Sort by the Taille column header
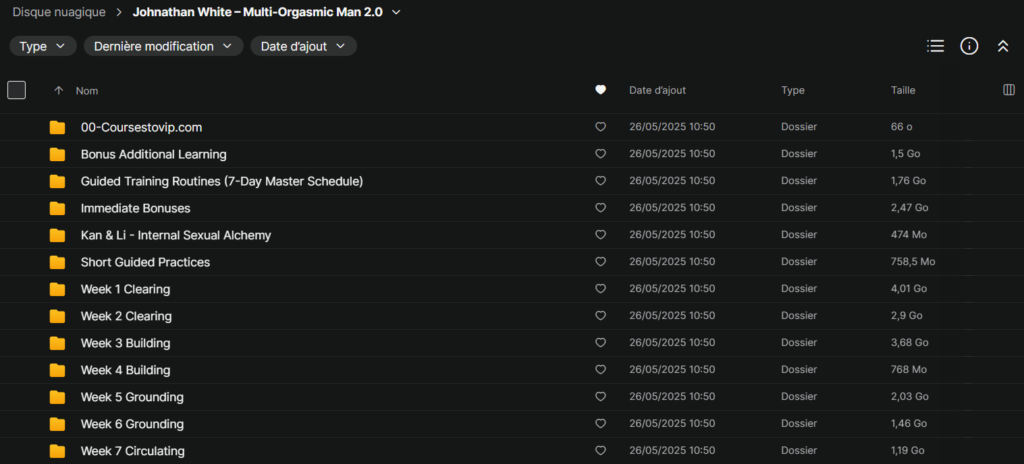1024x464 pixels. coord(903,90)
